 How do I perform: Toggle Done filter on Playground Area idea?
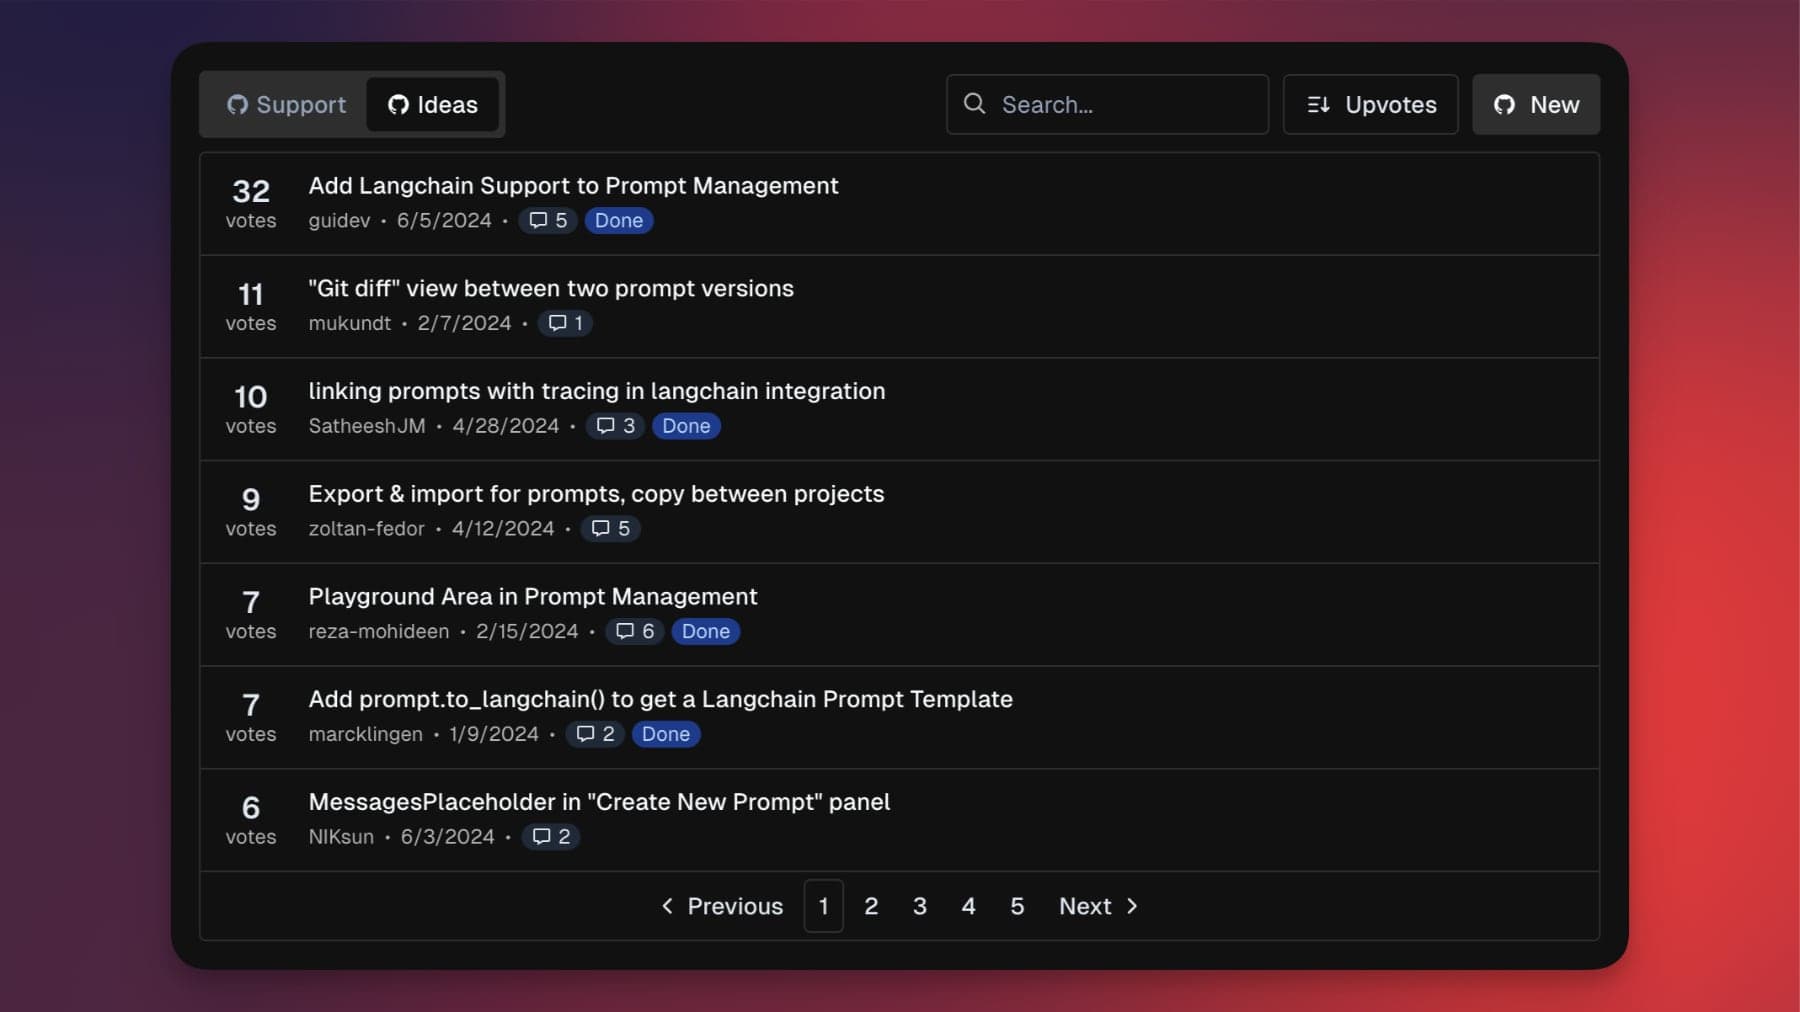(x=705, y=631)
